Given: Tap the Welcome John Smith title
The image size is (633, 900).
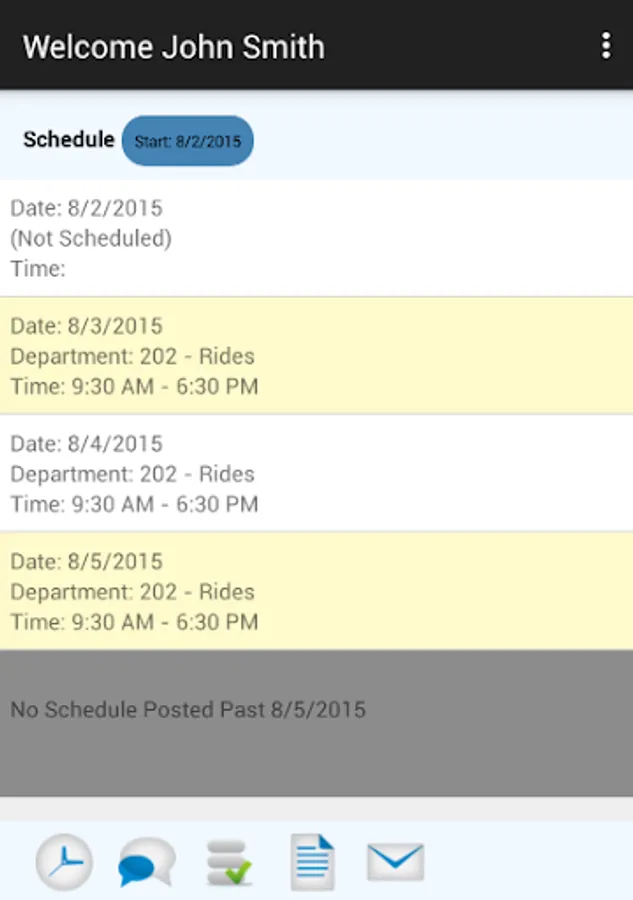Looking at the screenshot, I should pyautogui.click(x=174, y=47).
